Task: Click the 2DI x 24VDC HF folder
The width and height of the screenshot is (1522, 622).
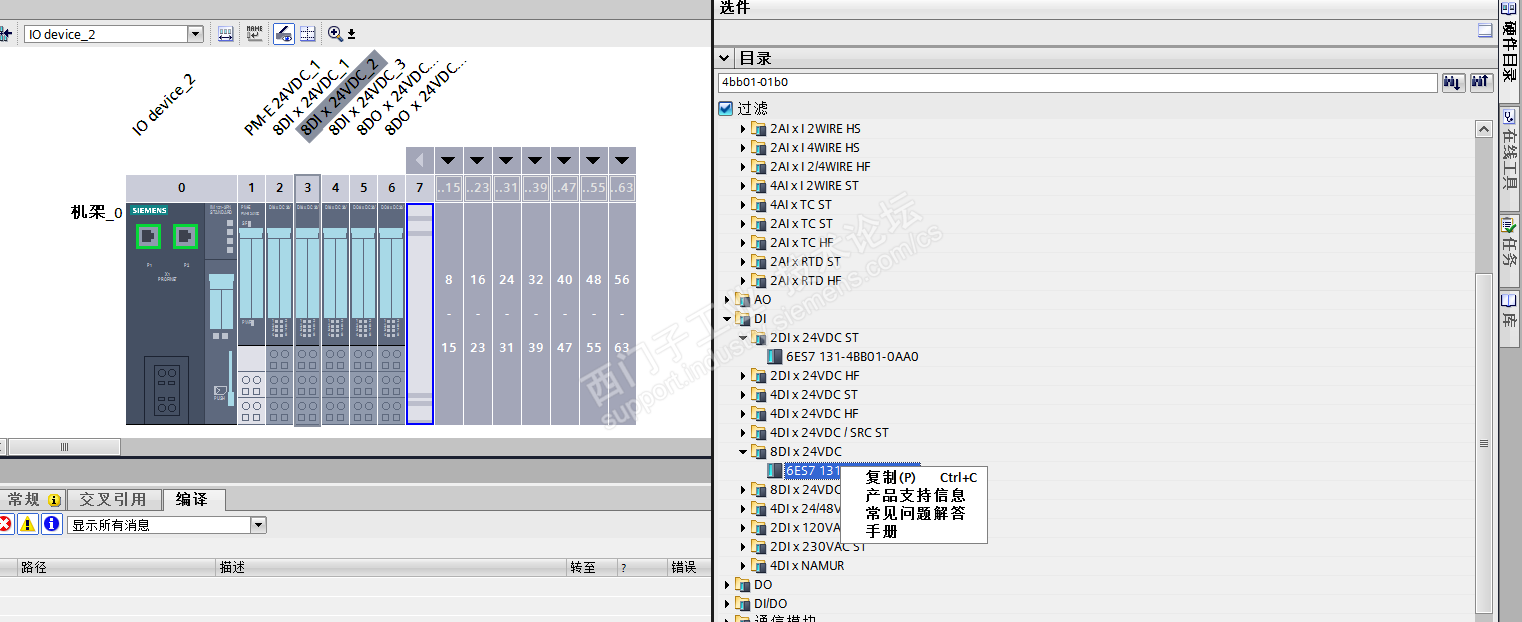Action: click(814, 376)
